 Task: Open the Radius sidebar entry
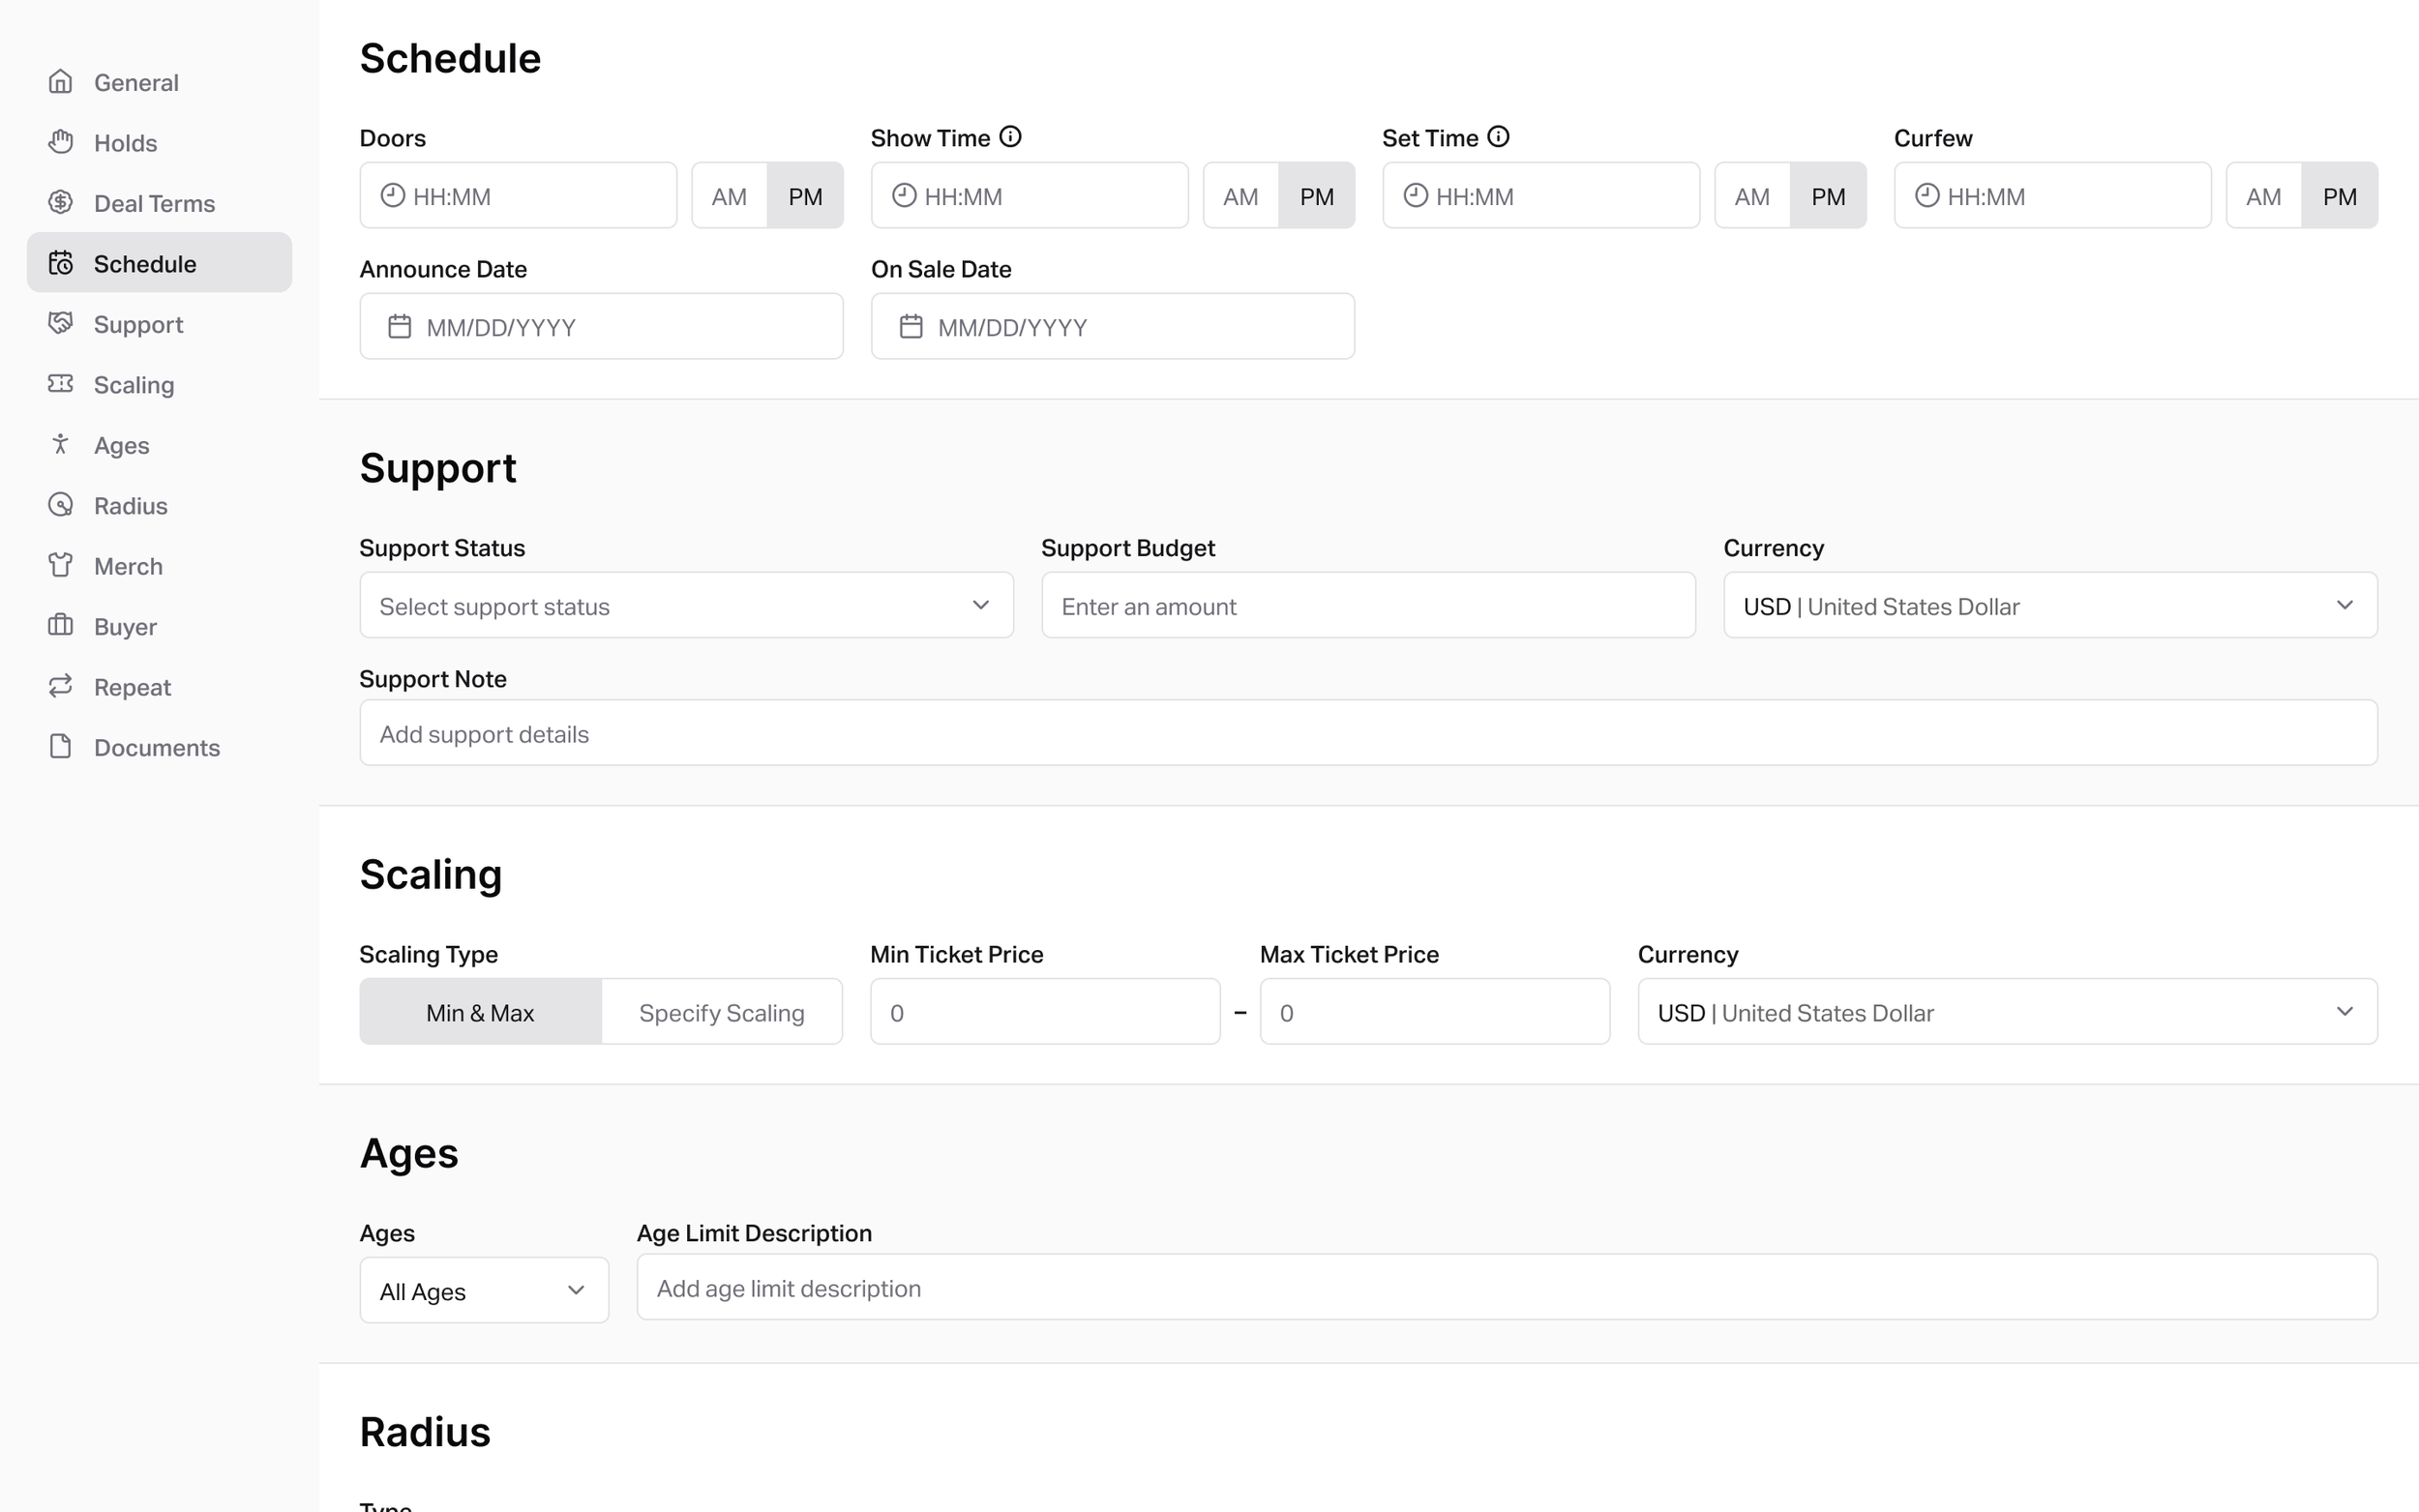tap(131, 505)
